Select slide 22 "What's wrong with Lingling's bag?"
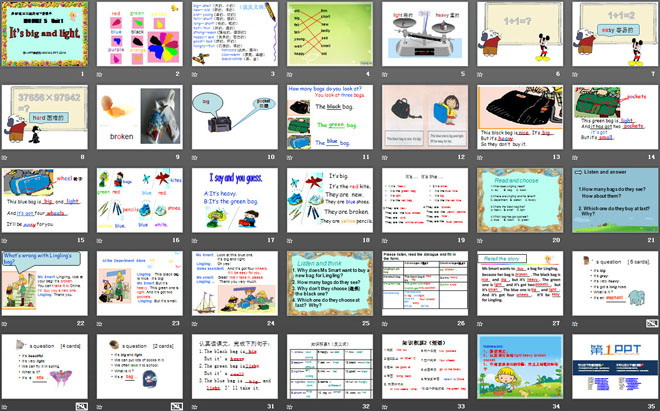The width and height of the screenshot is (660, 411). [45, 283]
